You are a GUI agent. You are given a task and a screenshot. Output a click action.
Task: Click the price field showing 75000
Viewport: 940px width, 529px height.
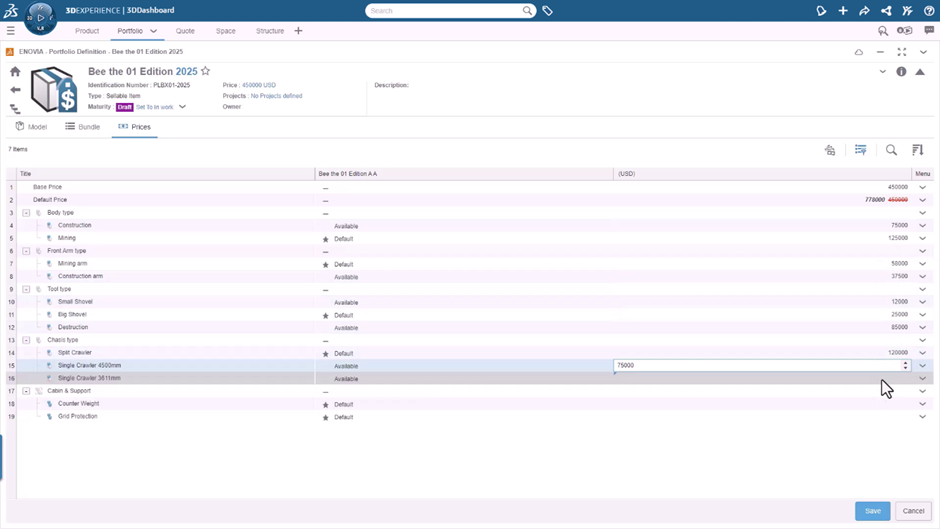point(756,366)
